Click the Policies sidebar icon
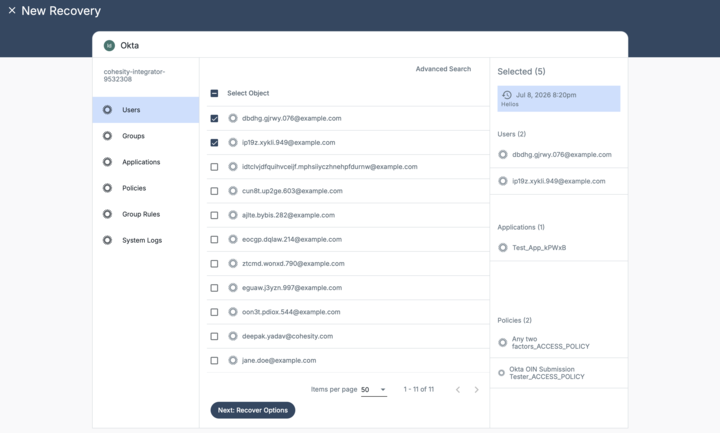720x433 pixels. 107,188
